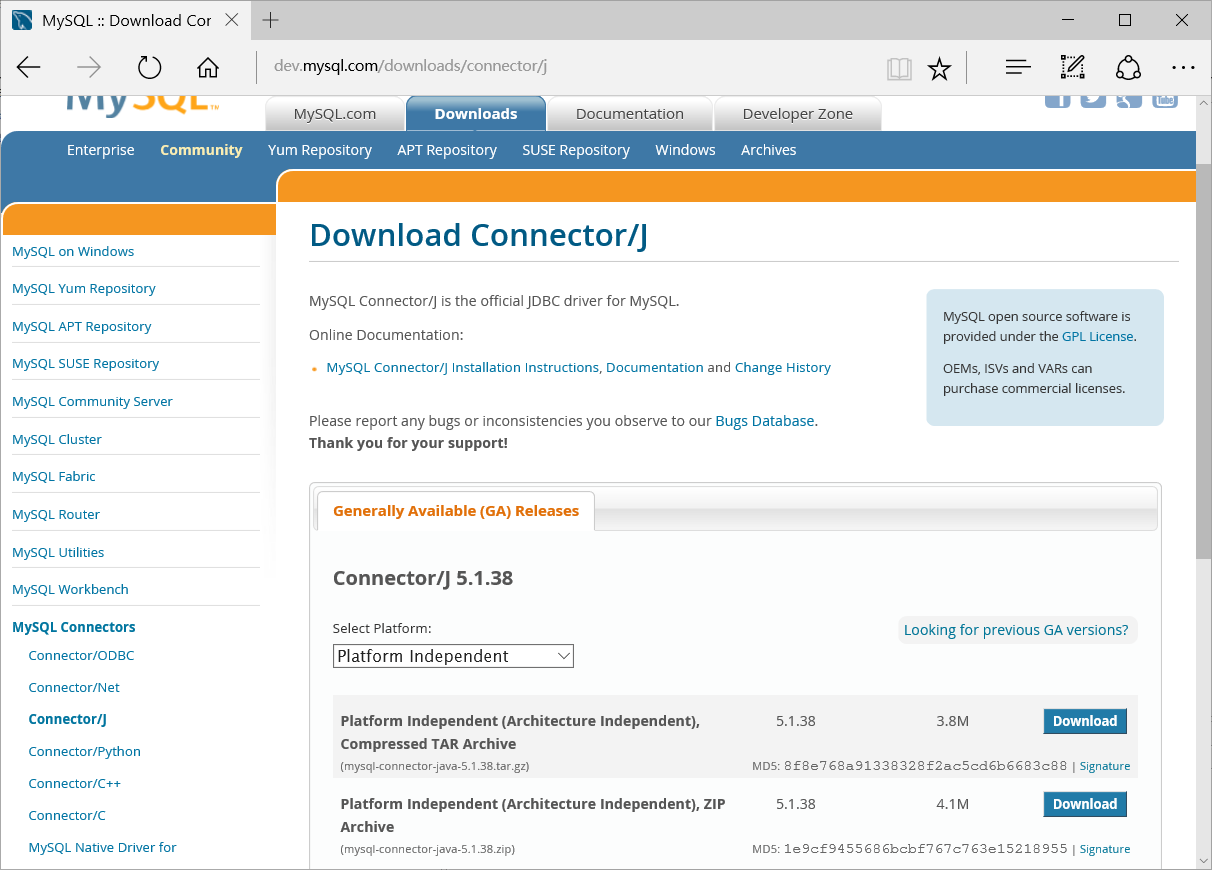Open Connector/C++ sidebar link
The image size is (1212, 870).
75,783
